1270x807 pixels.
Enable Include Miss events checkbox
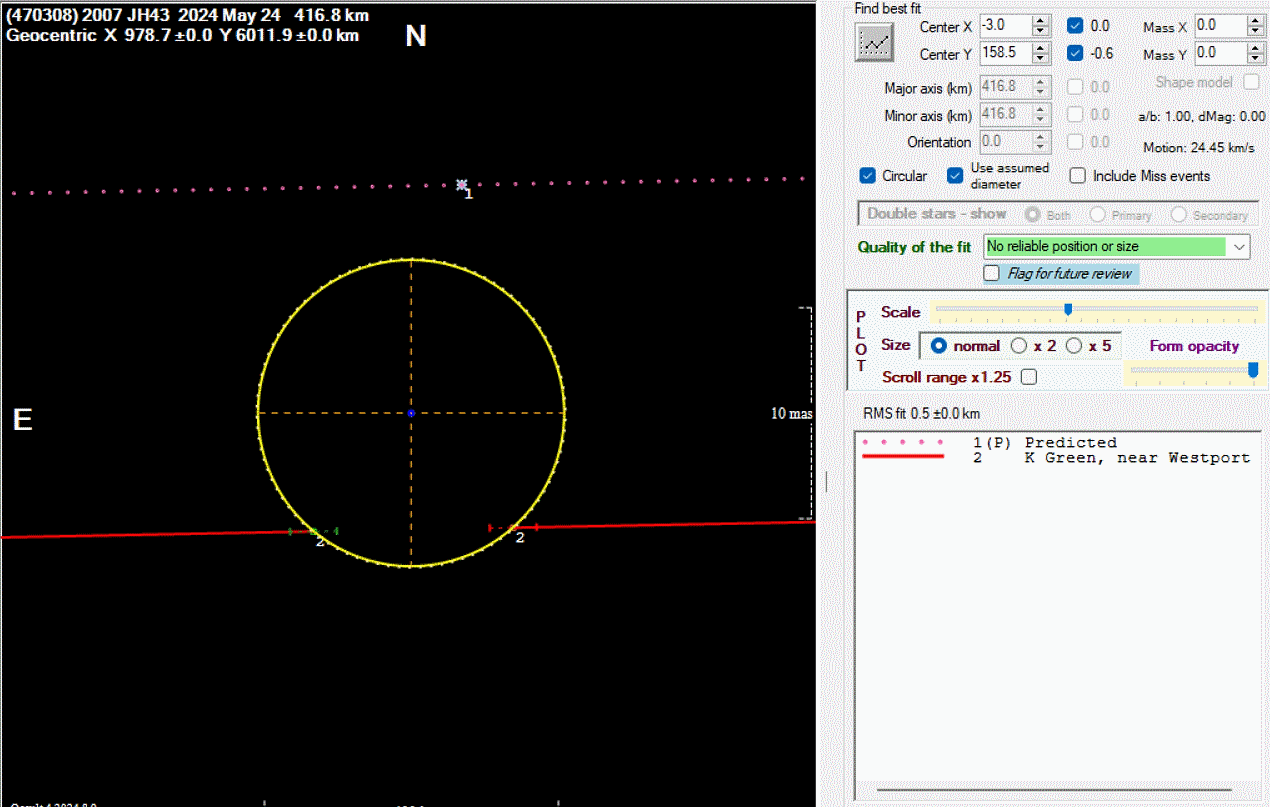click(x=1077, y=176)
